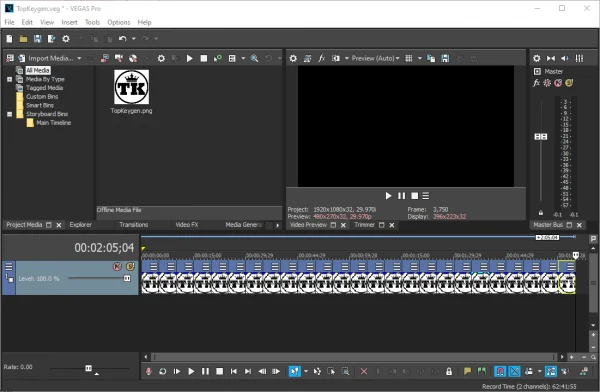The width and height of the screenshot is (600, 392).
Task: Collapse the Storyboard Bins node
Action: pyautogui.click(x=10, y=114)
